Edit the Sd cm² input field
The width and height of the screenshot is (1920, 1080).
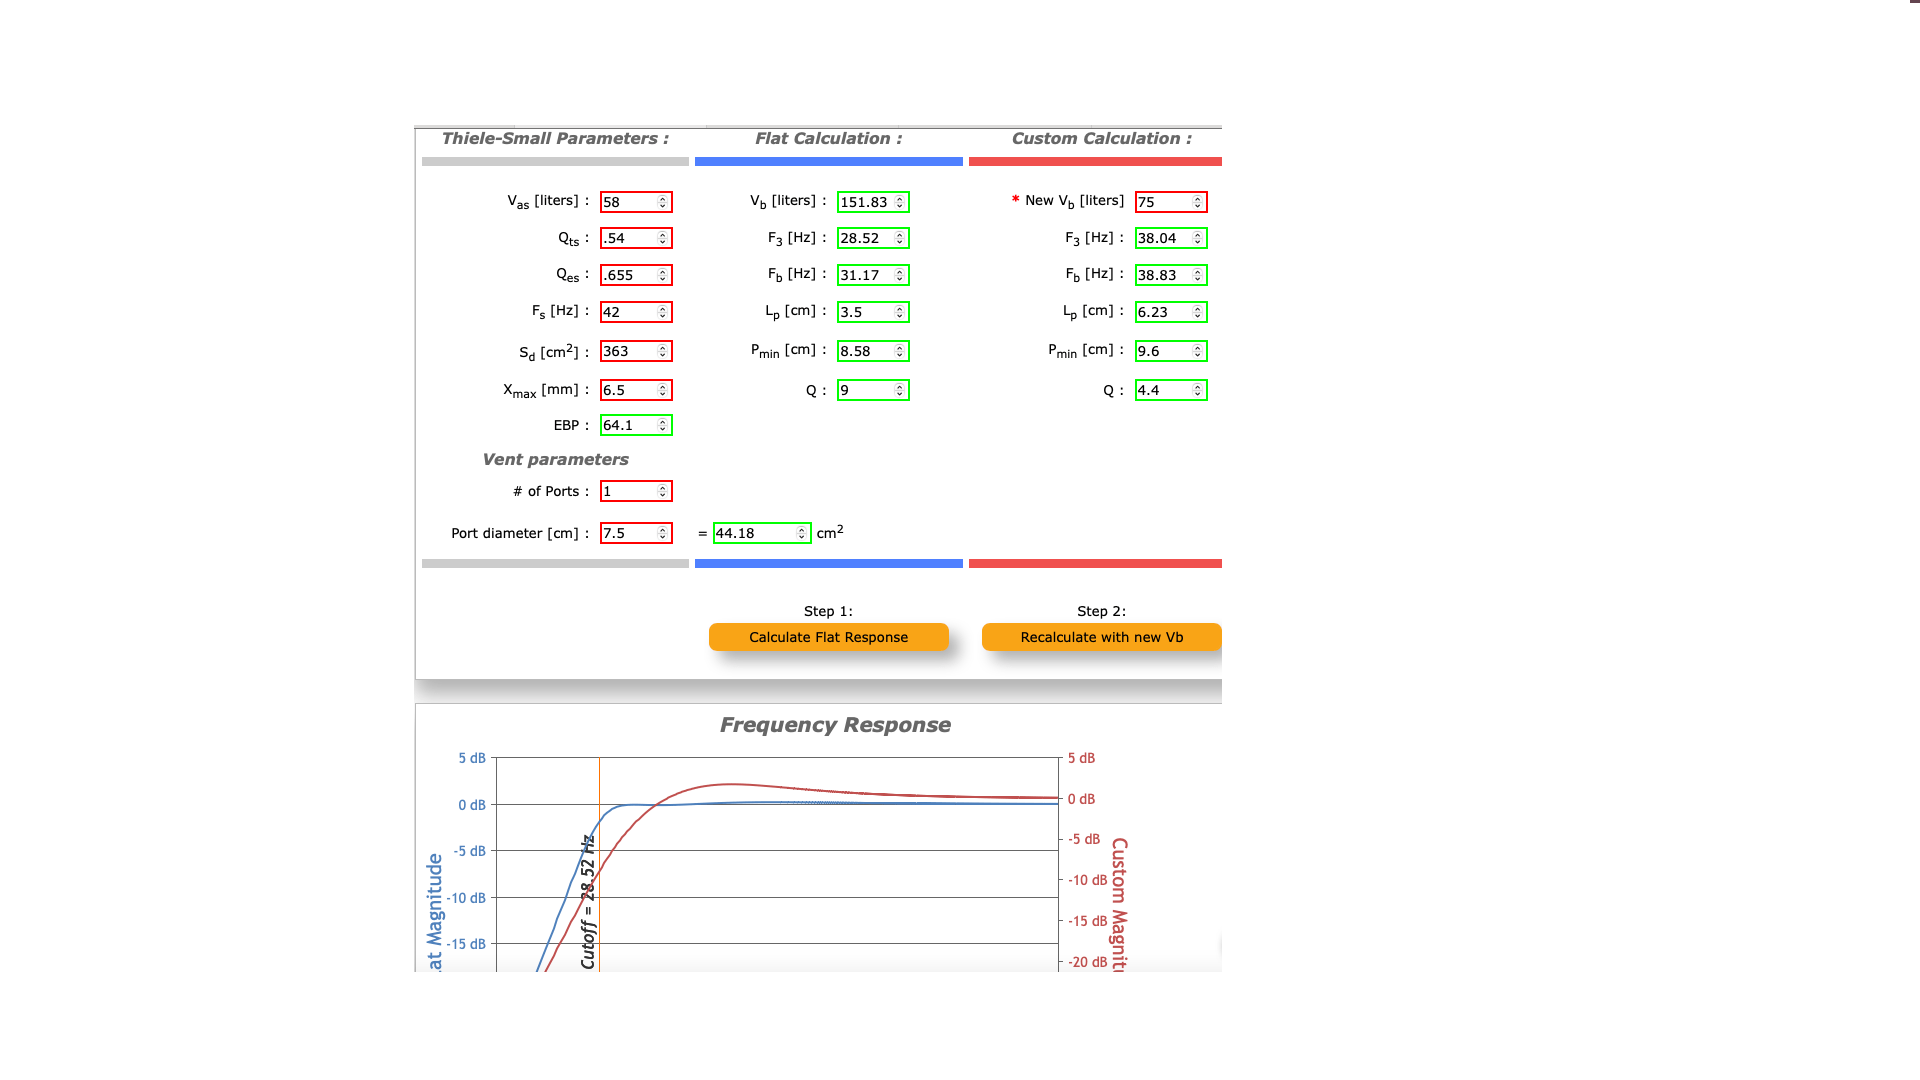[x=636, y=351]
